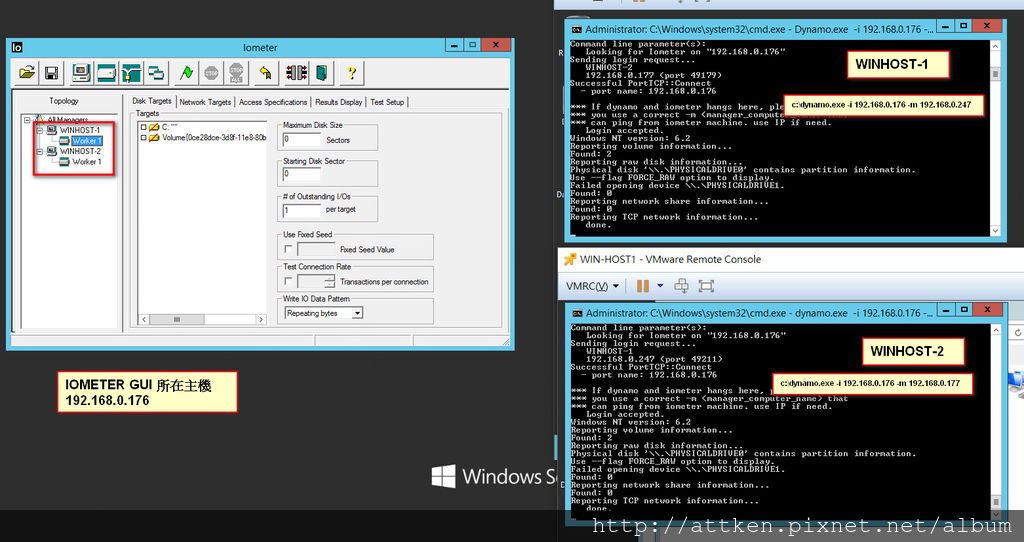Click the cmd icon in WINHOST-2 console title
This screenshot has width=1024, height=542.
point(577,313)
